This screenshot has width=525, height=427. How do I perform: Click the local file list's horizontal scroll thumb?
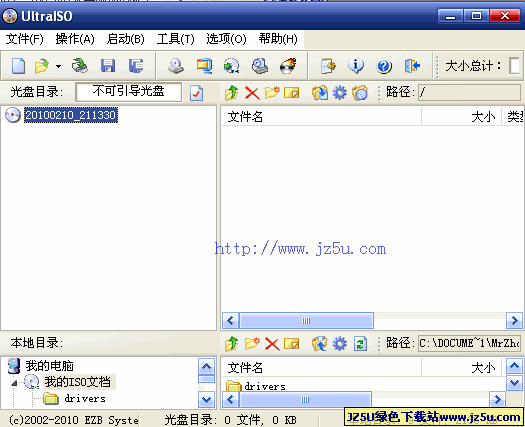(305, 399)
